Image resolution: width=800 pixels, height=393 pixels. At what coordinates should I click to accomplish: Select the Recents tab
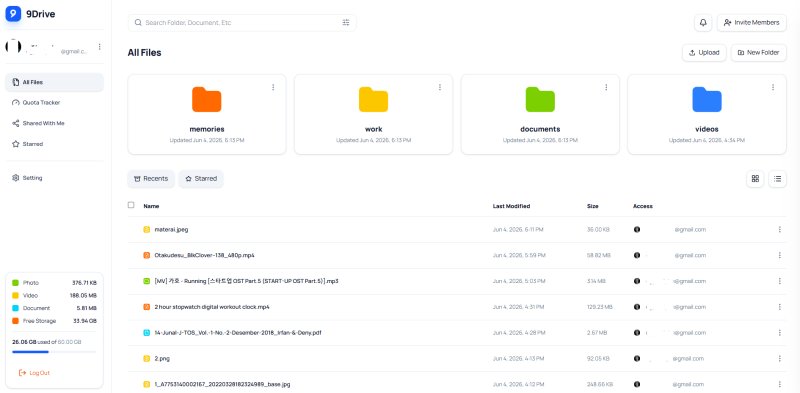(151, 179)
